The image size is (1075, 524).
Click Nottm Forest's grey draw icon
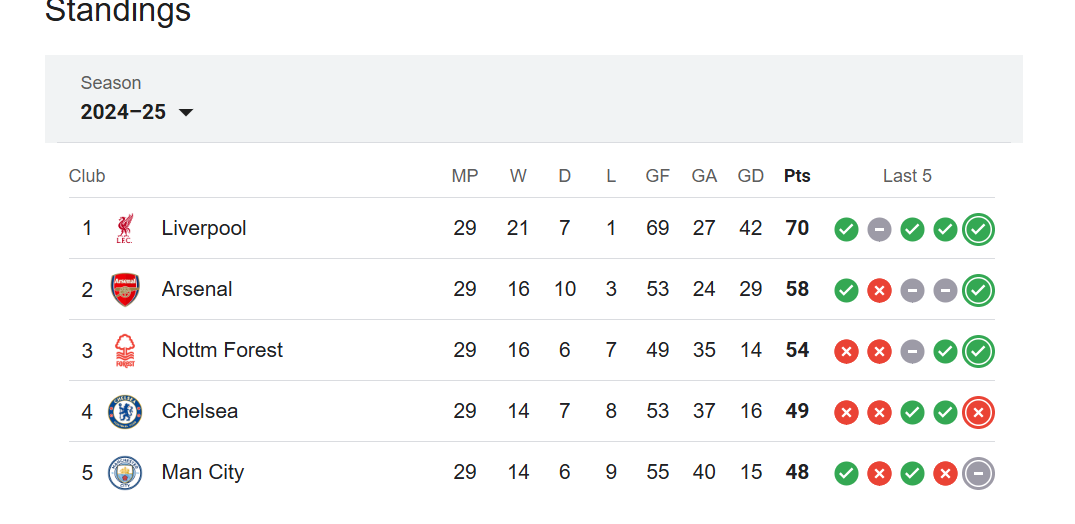912,352
